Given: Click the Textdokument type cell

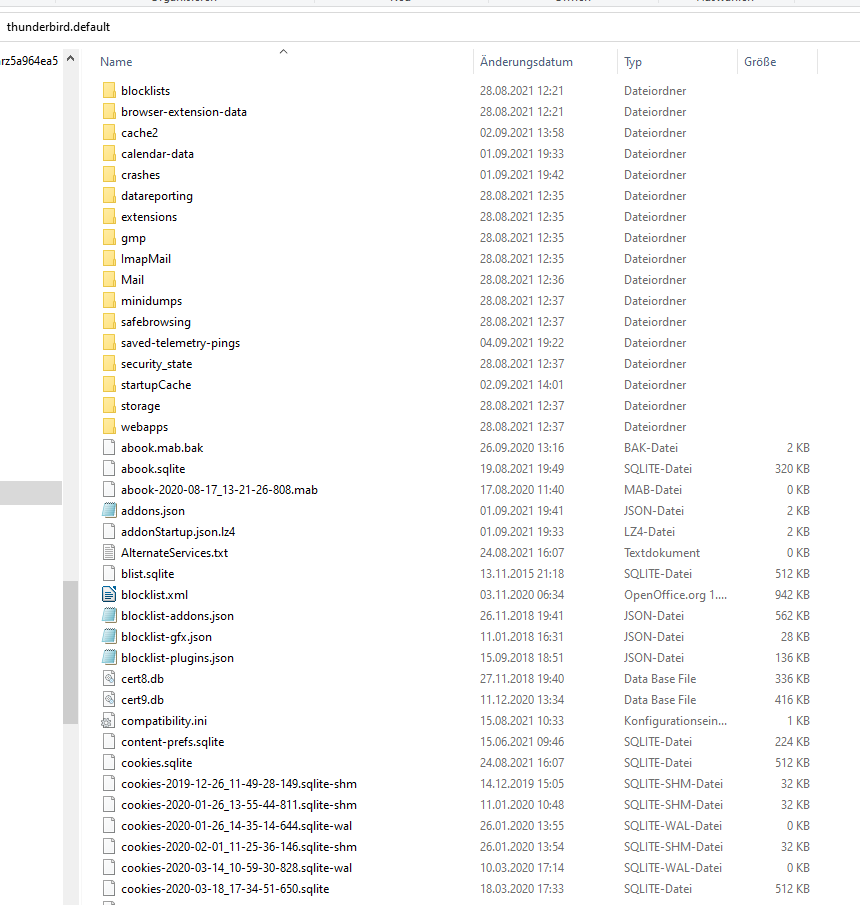Looking at the screenshot, I should click(x=662, y=553).
